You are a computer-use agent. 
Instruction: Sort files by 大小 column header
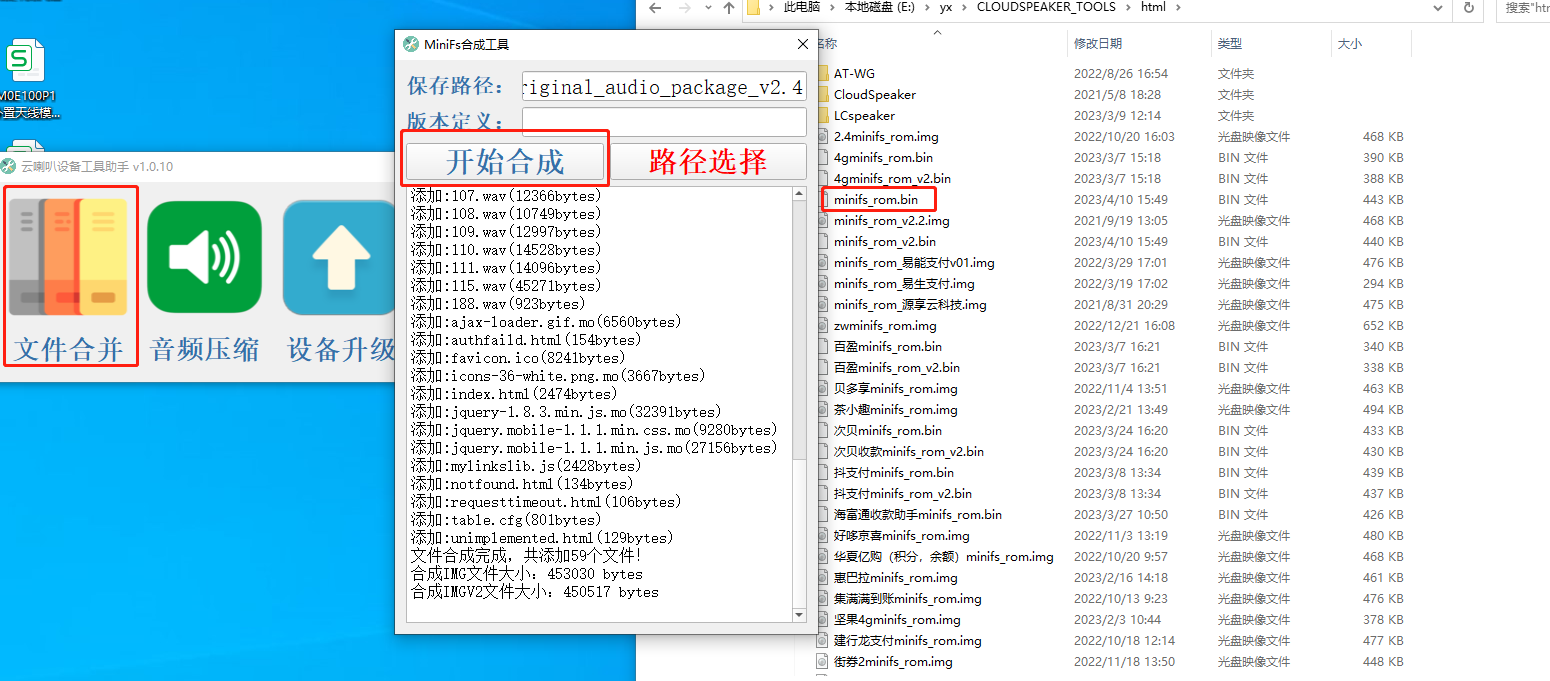(1348, 44)
